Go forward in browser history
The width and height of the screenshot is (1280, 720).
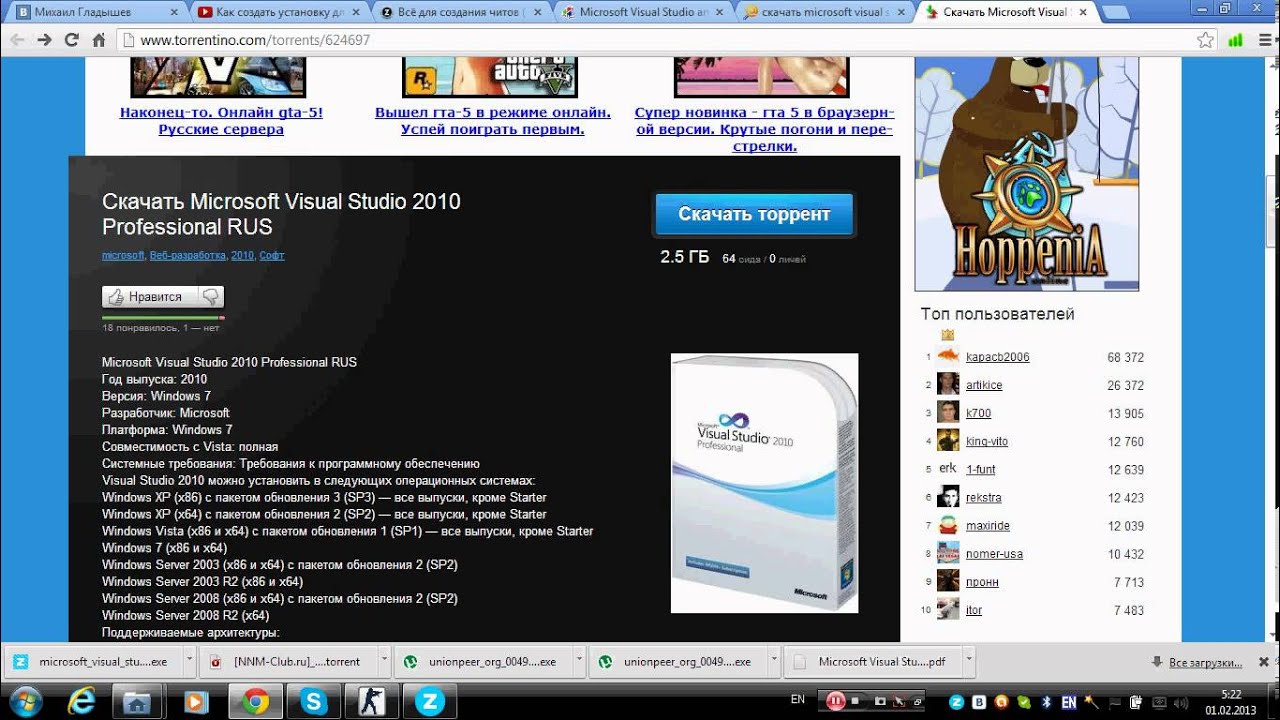point(44,40)
